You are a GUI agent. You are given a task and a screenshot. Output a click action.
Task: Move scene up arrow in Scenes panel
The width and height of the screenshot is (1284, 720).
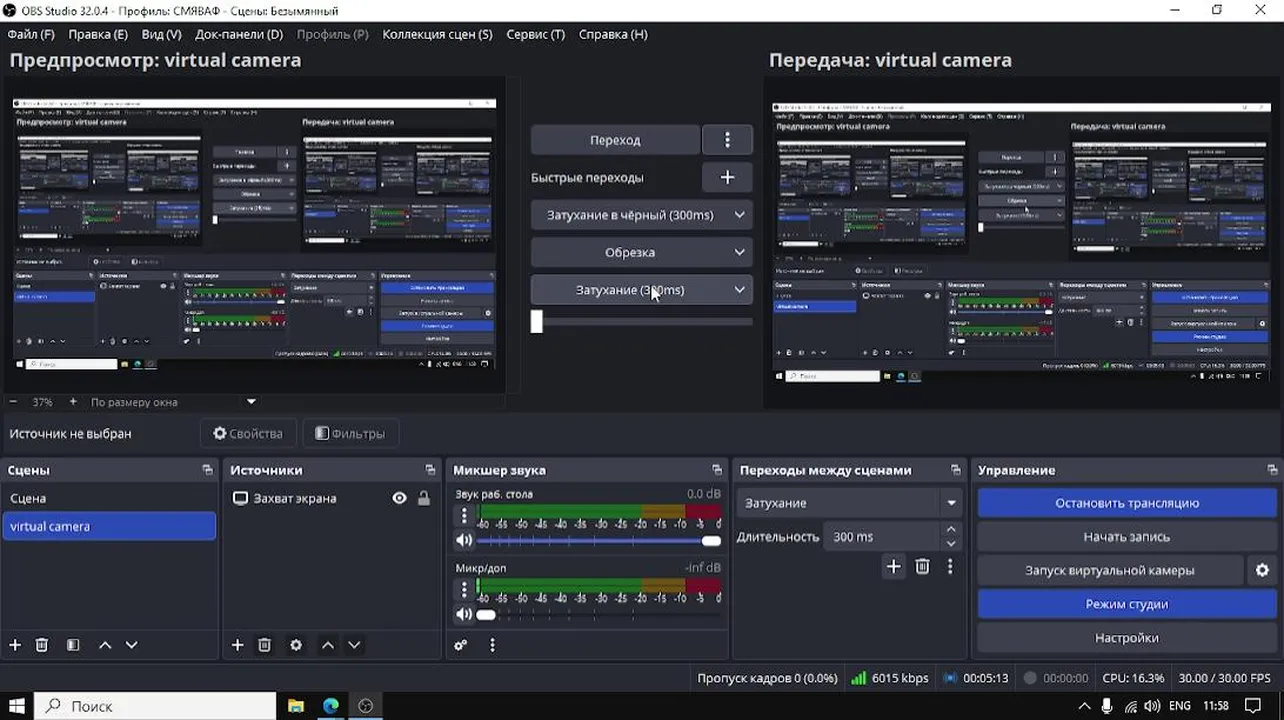[x=105, y=645]
